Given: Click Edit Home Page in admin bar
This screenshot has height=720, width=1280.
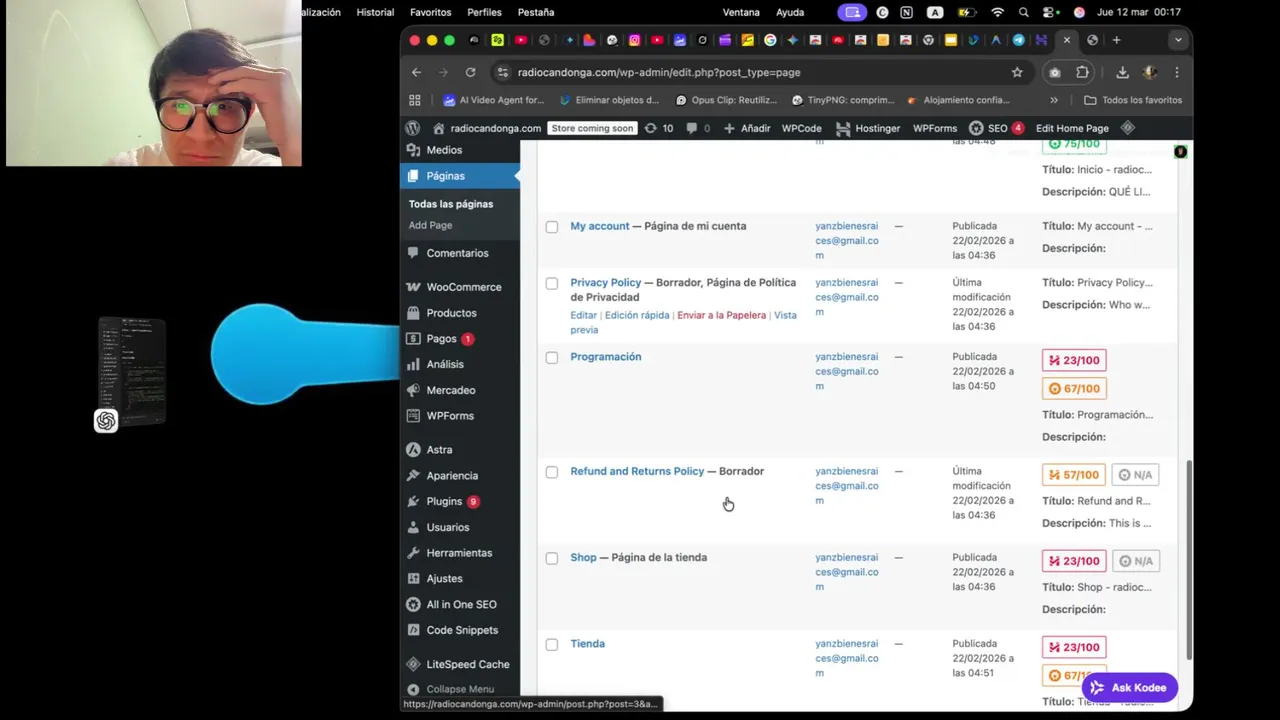Looking at the screenshot, I should [x=1072, y=128].
